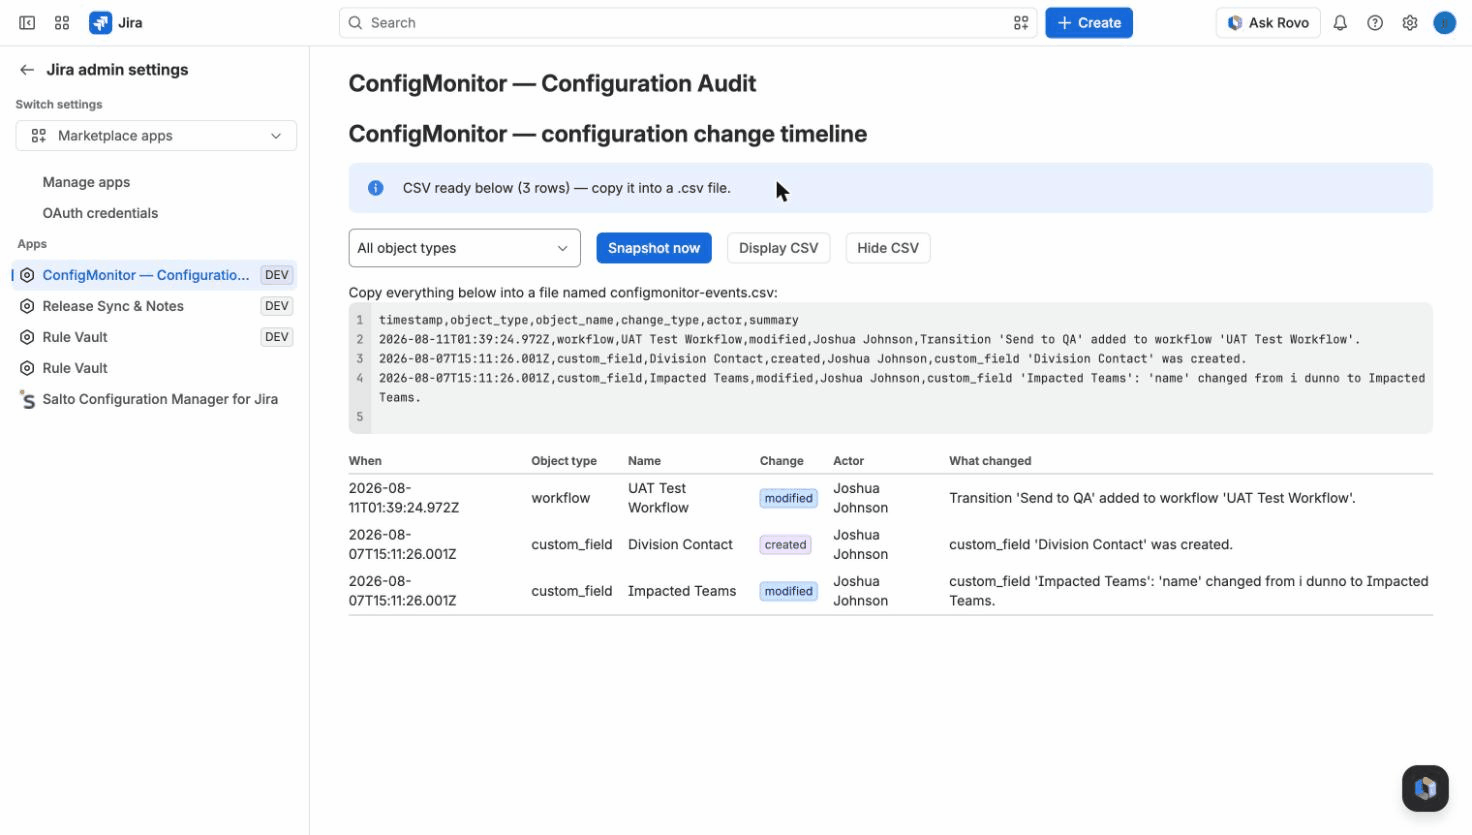This screenshot has width=1472, height=835.
Task: Click Display CSV button
Action: tap(778, 248)
